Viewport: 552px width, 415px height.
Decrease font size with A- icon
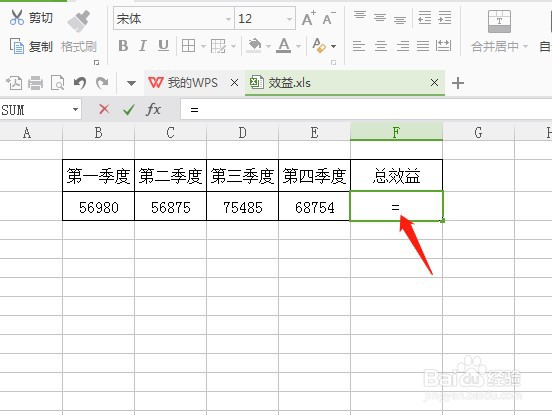click(x=329, y=19)
